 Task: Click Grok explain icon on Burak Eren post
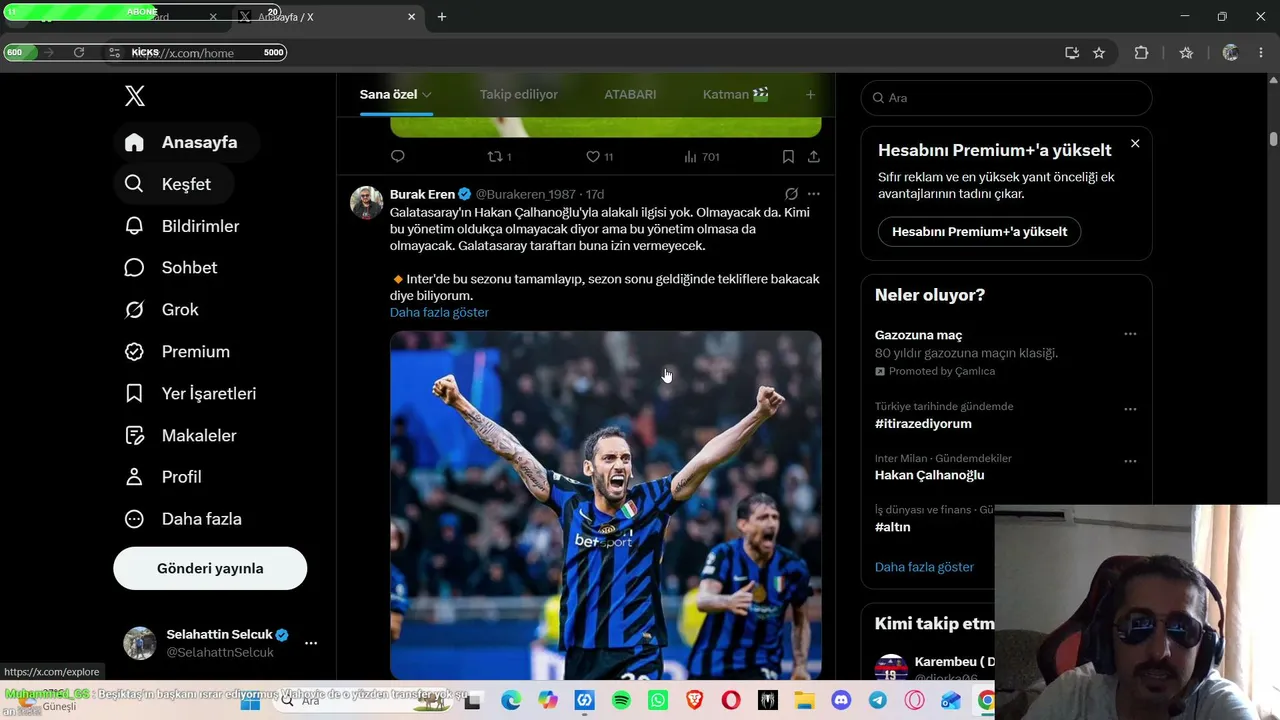tap(791, 194)
